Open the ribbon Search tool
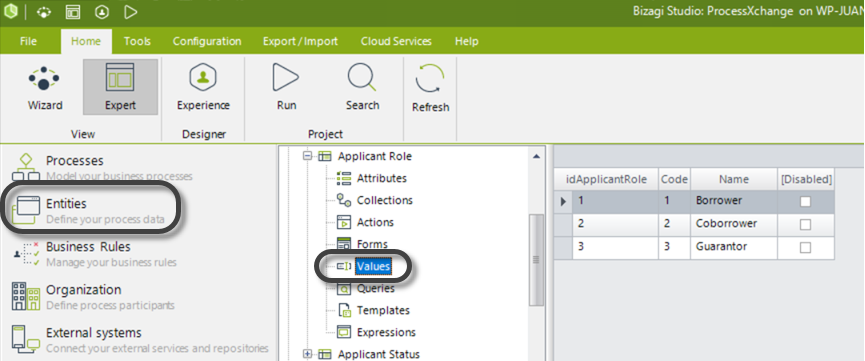Viewport: 865px width, 361px height. click(362, 87)
